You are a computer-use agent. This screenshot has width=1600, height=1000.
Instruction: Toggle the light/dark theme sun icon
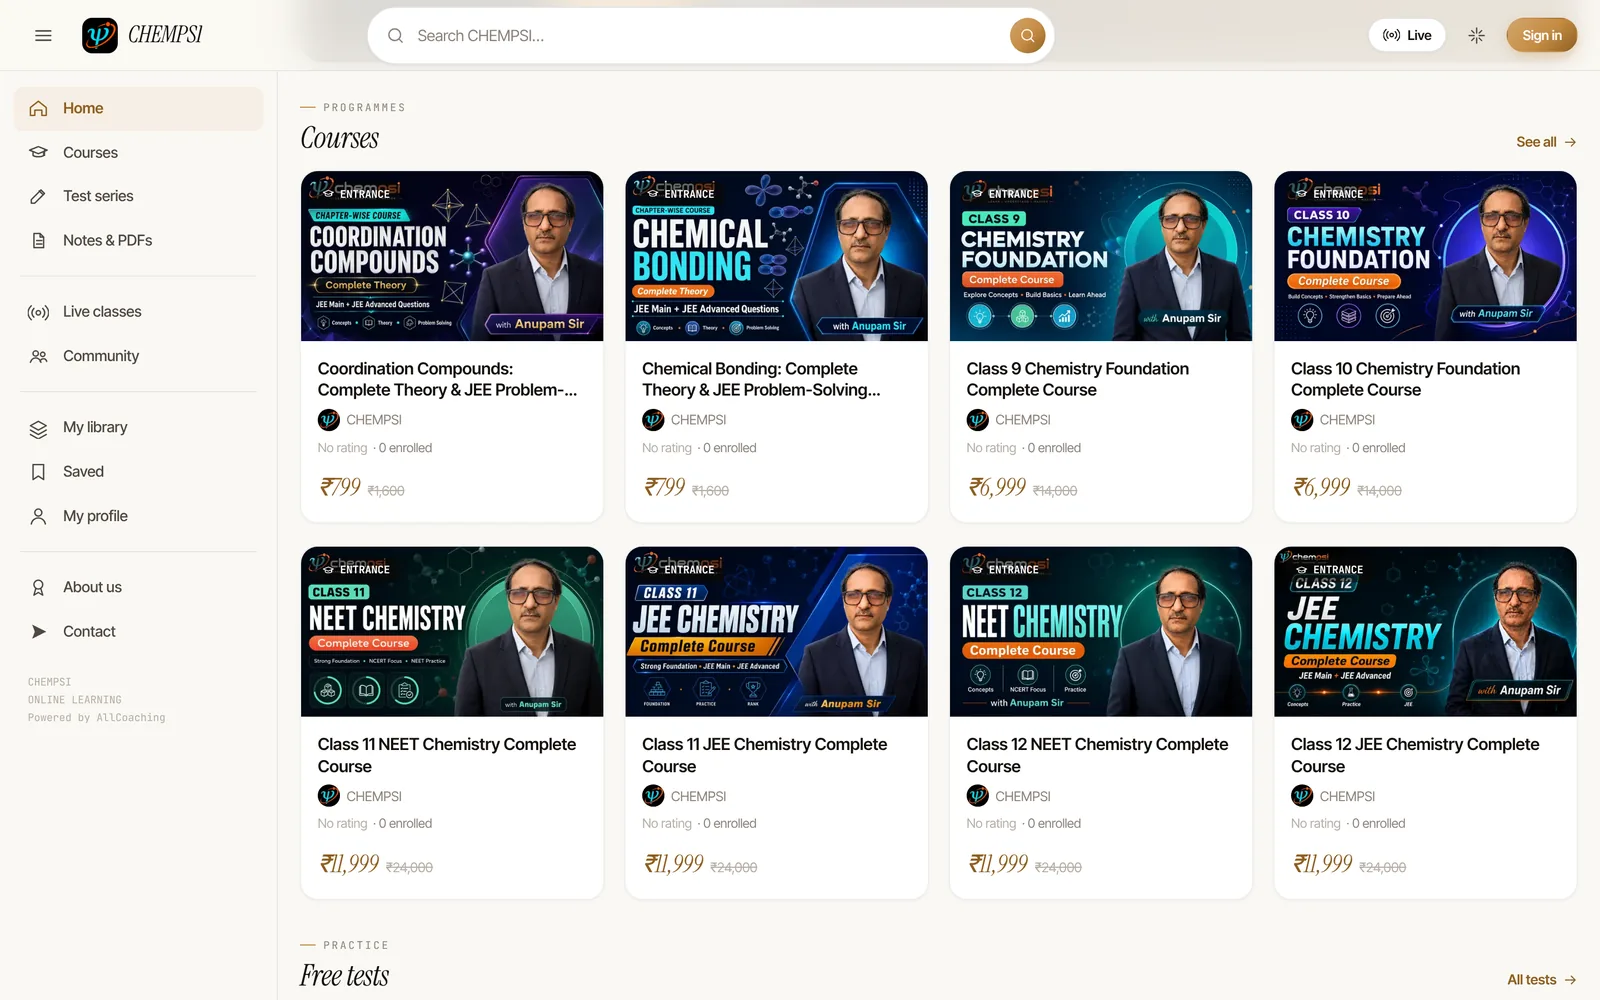coord(1476,36)
